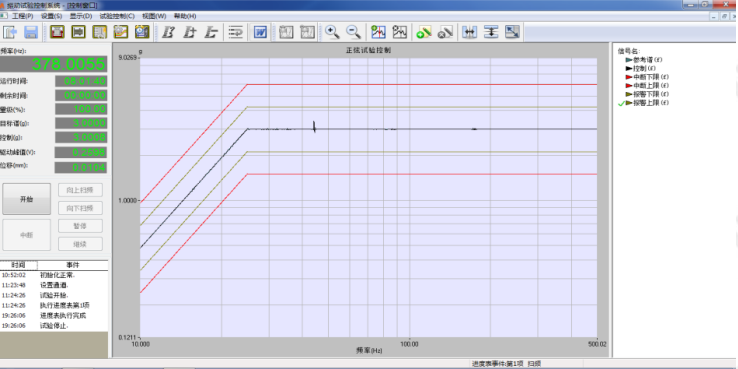Open the 试验控制(C) menu
Image resolution: width=738 pixels, height=369 pixels.
click(117, 16)
